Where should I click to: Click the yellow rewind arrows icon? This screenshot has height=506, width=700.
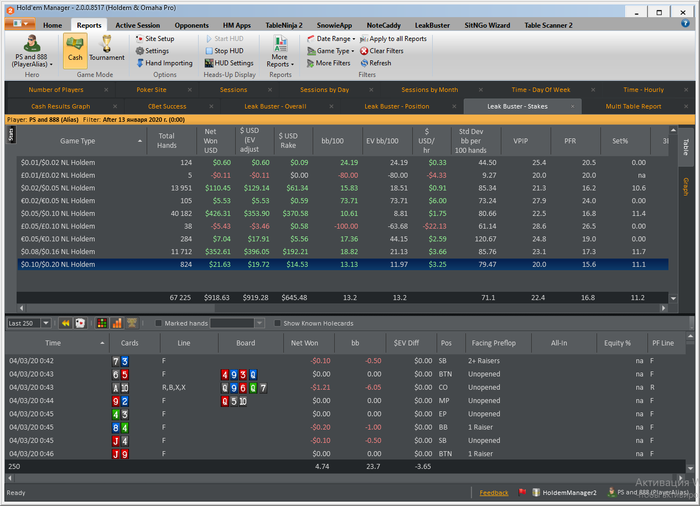click(66, 323)
